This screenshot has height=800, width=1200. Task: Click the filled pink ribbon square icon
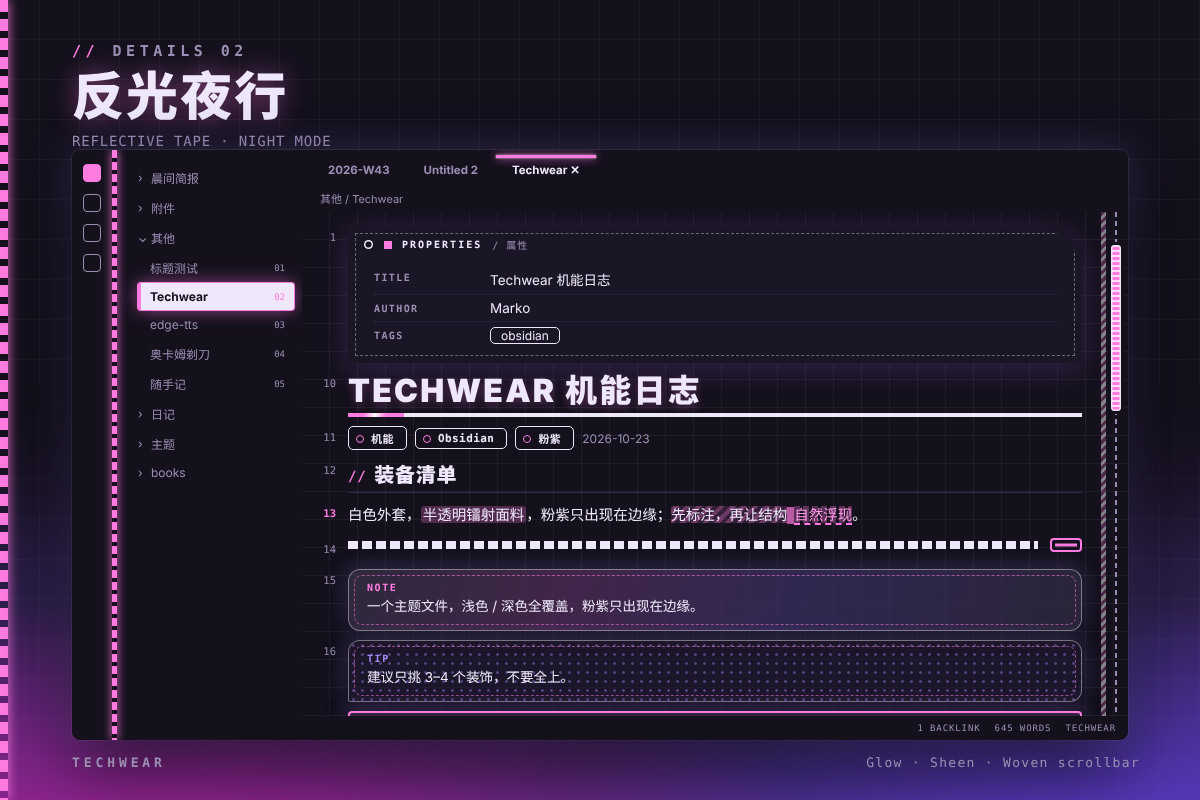[x=92, y=173]
